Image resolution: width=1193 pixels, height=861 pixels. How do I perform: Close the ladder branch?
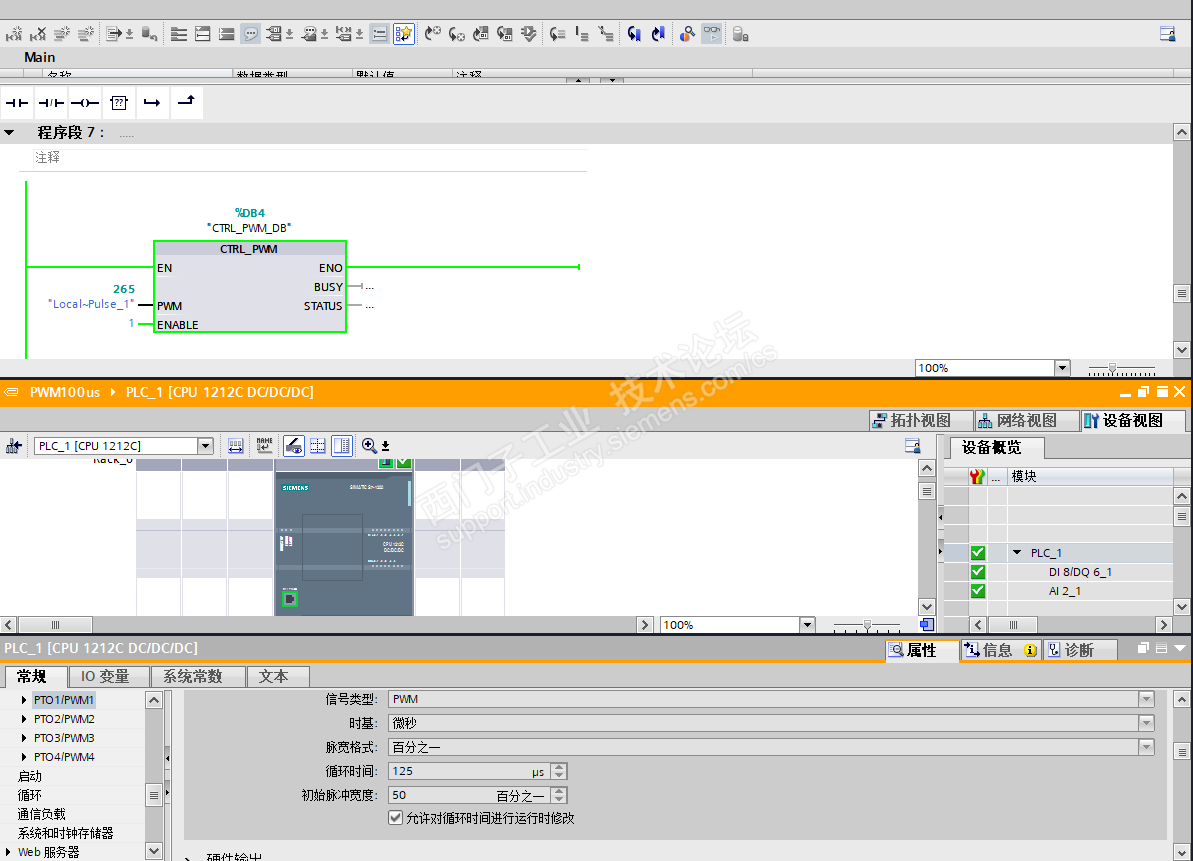tap(186, 103)
